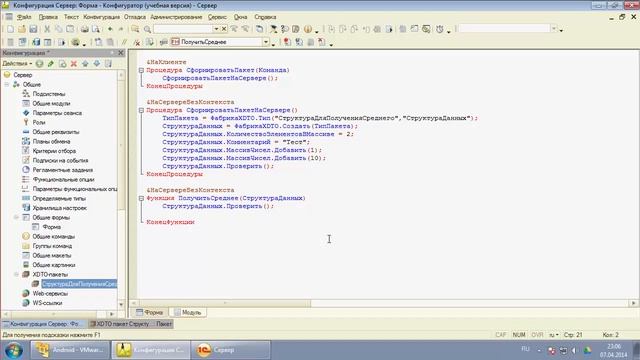Select Общие модули tree item
This screenshot has height=360, width=640.
click(x=51, y=104)
